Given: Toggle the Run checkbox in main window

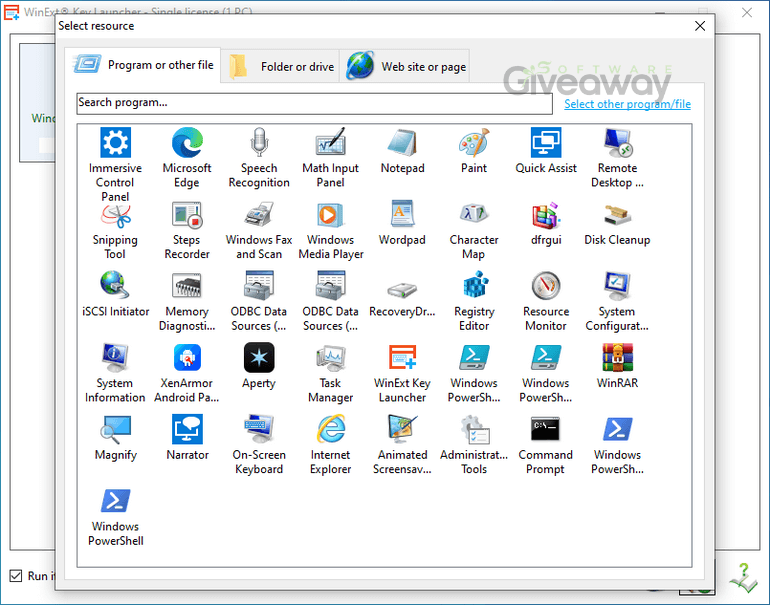Looking at the screenshot, I should point(16,576).
